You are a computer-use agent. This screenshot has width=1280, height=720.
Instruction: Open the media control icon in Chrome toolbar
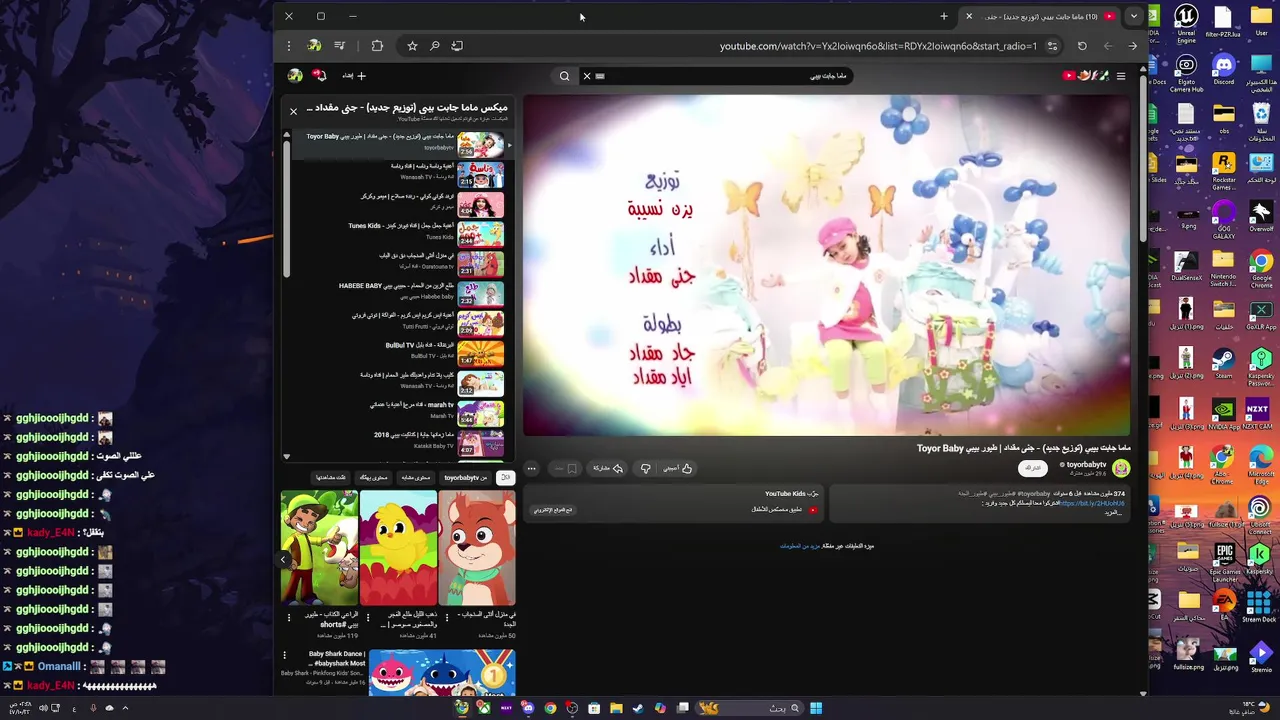tap(340, 46)
